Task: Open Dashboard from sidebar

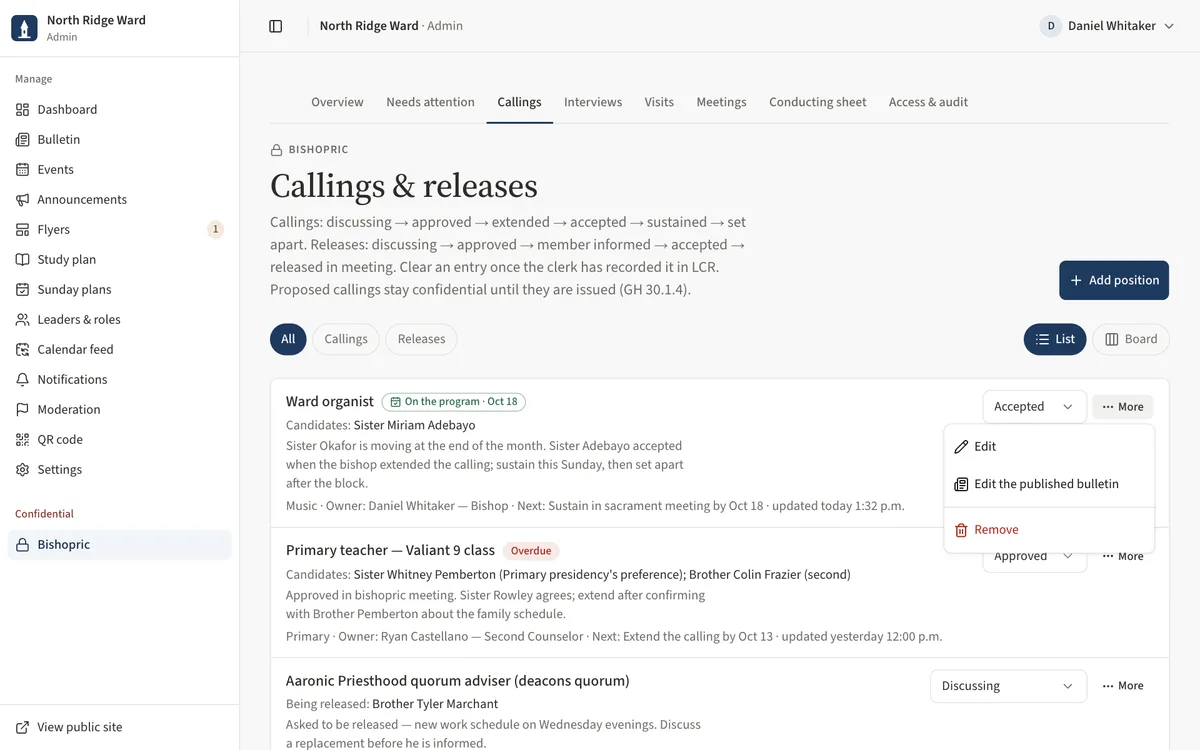Action: [120, 109]
